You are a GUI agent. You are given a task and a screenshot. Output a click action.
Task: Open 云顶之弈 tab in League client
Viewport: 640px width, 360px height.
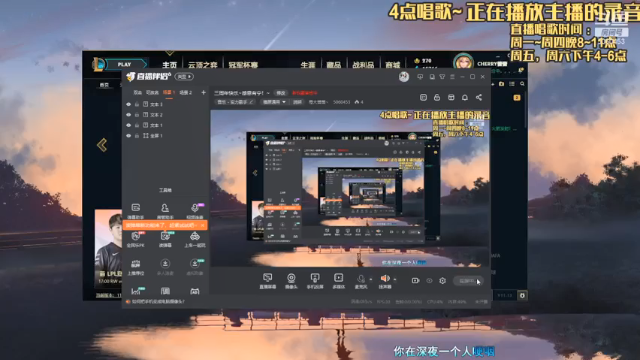202,64
